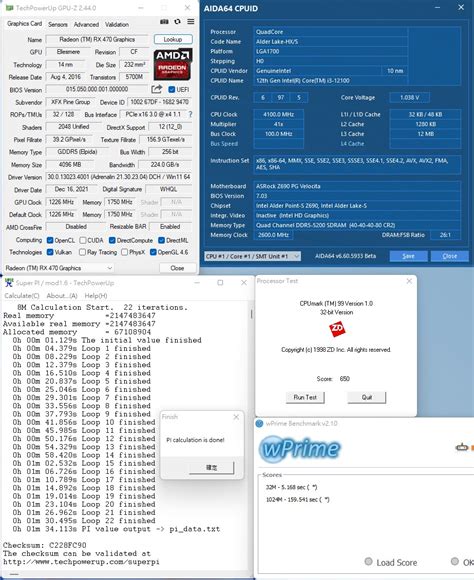Click the Driver Version field
This screenshot has width=474, height=580.
119,177
